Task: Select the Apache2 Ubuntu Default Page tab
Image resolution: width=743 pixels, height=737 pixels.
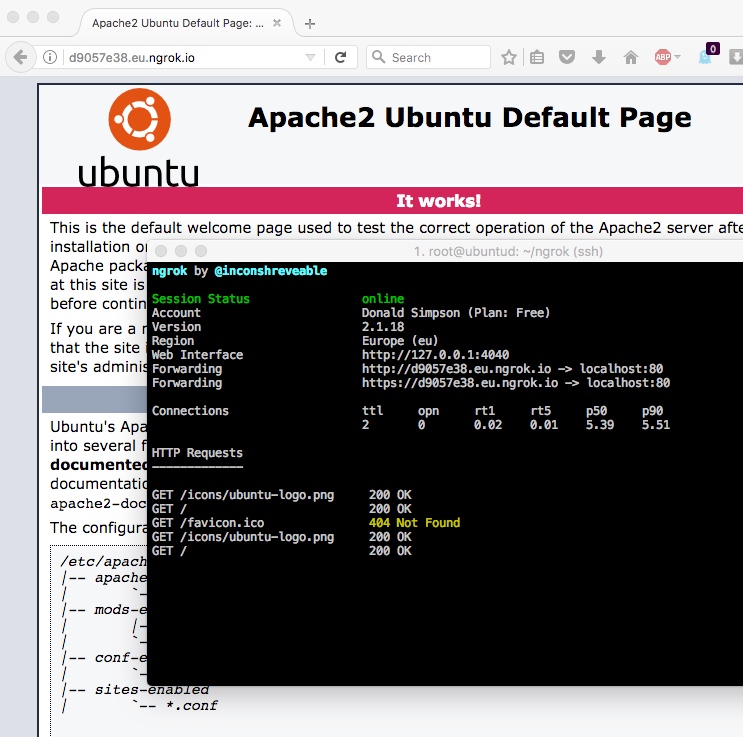Action: [178, 22]
